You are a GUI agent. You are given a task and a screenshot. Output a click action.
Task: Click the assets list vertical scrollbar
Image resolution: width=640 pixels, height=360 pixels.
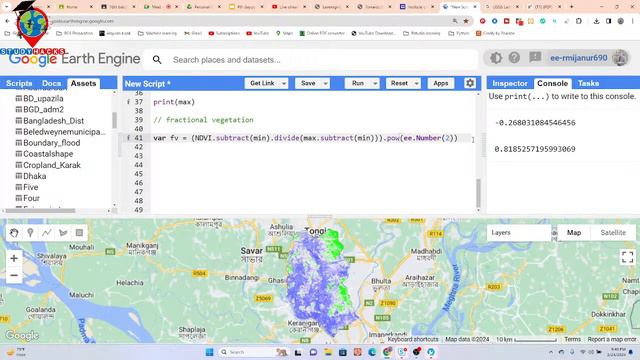114,120
